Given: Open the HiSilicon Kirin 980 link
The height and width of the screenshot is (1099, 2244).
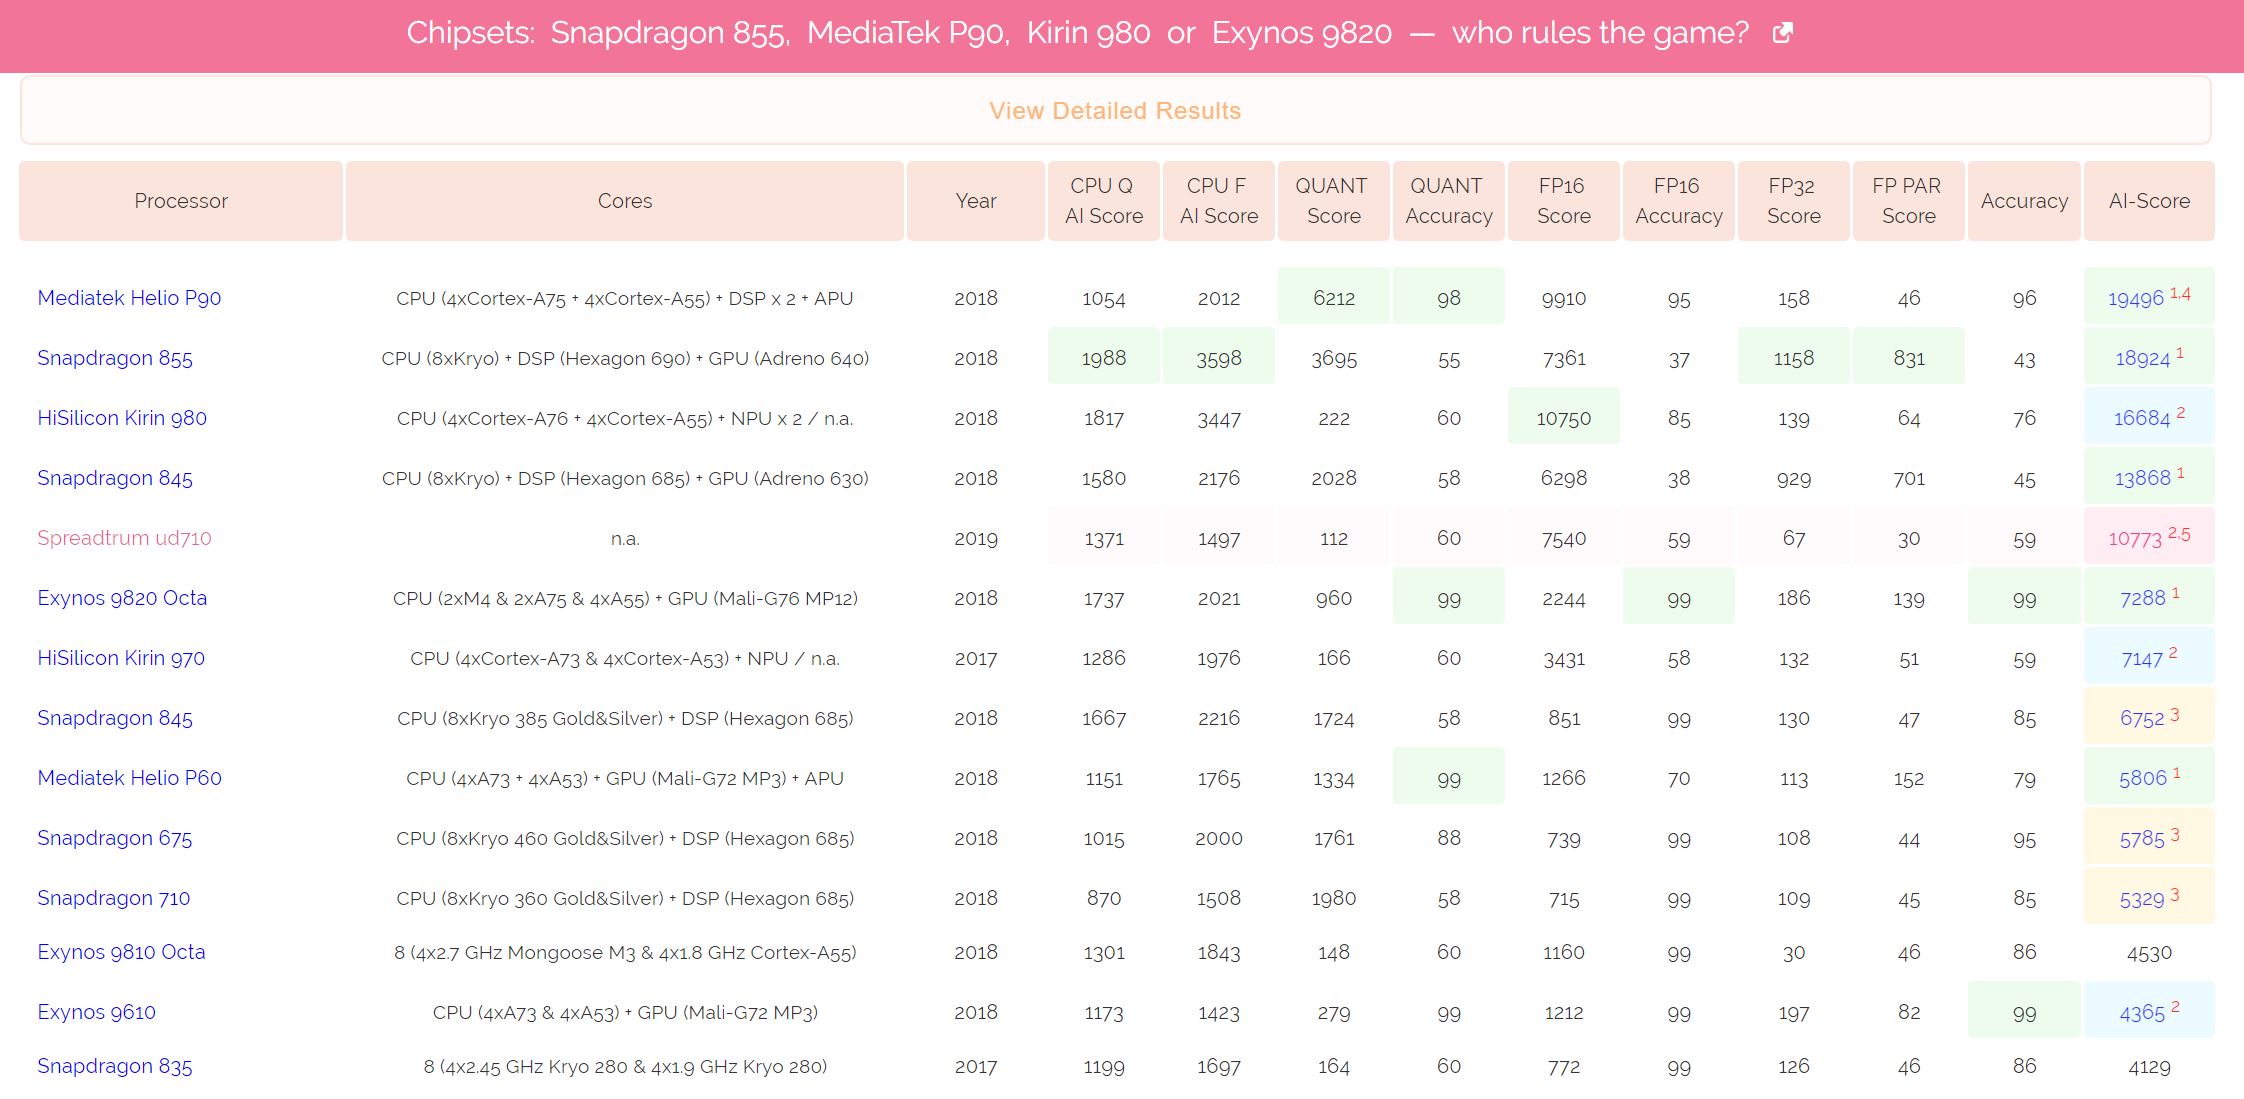Looking at the screenshot, I should pyautogui.click(x=122, y=418).
